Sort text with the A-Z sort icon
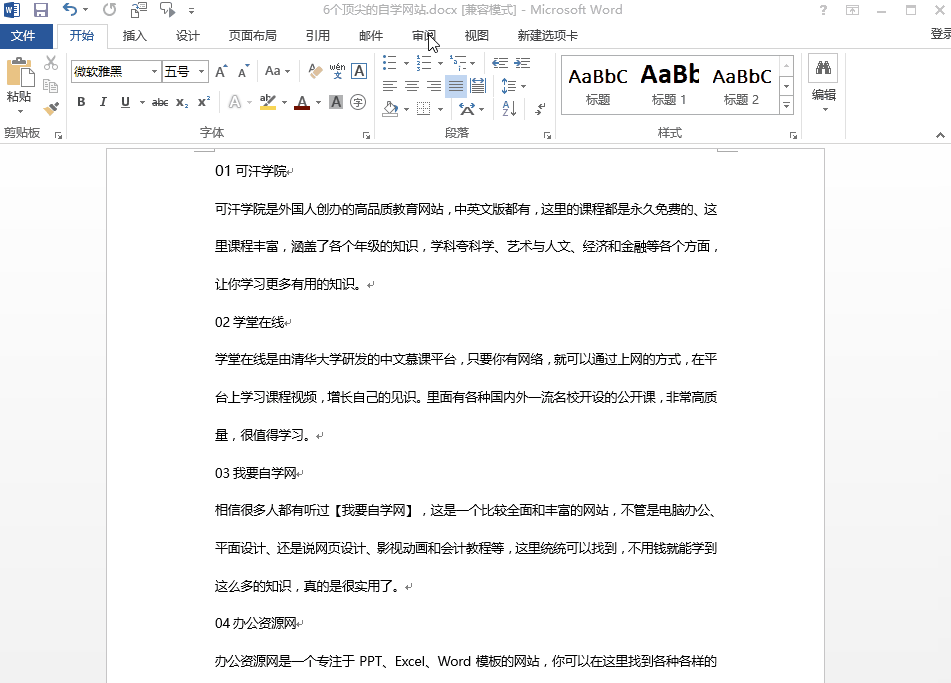The width and height of the screenshot is (951, 683). tap(509, 109)
